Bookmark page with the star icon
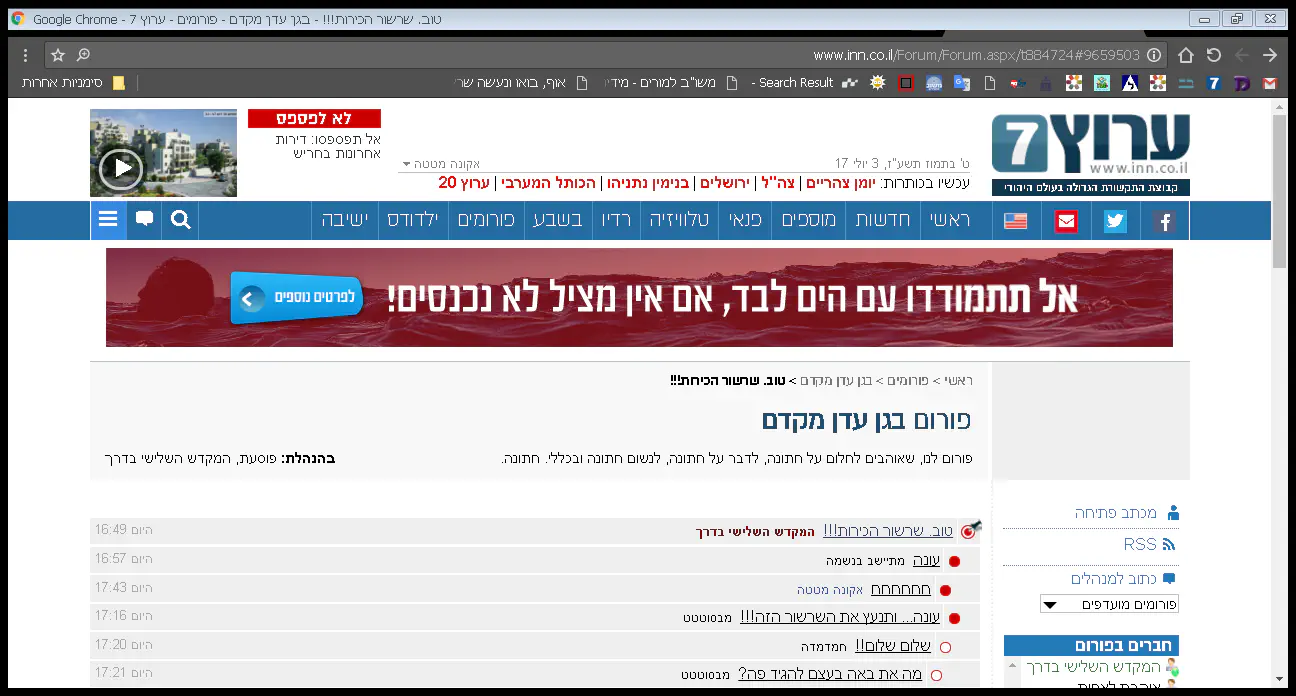 click(x=58, y=55)
